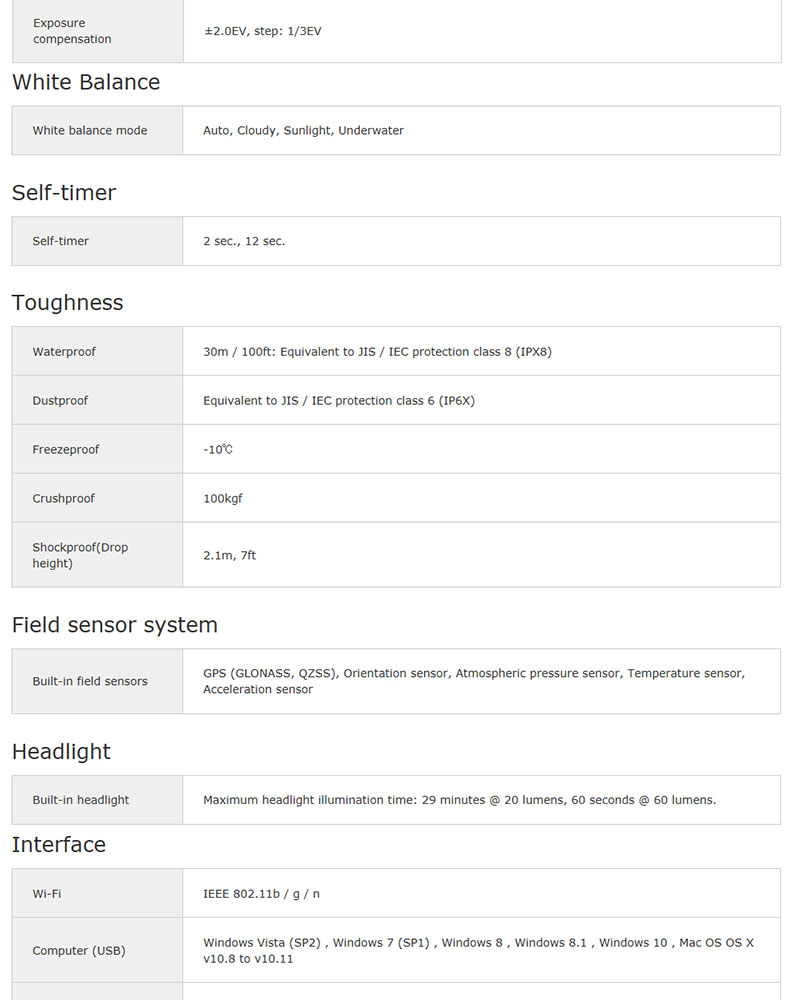Click the Interface section heading
The image size is (800, 1000).
(x=59, y=845)
